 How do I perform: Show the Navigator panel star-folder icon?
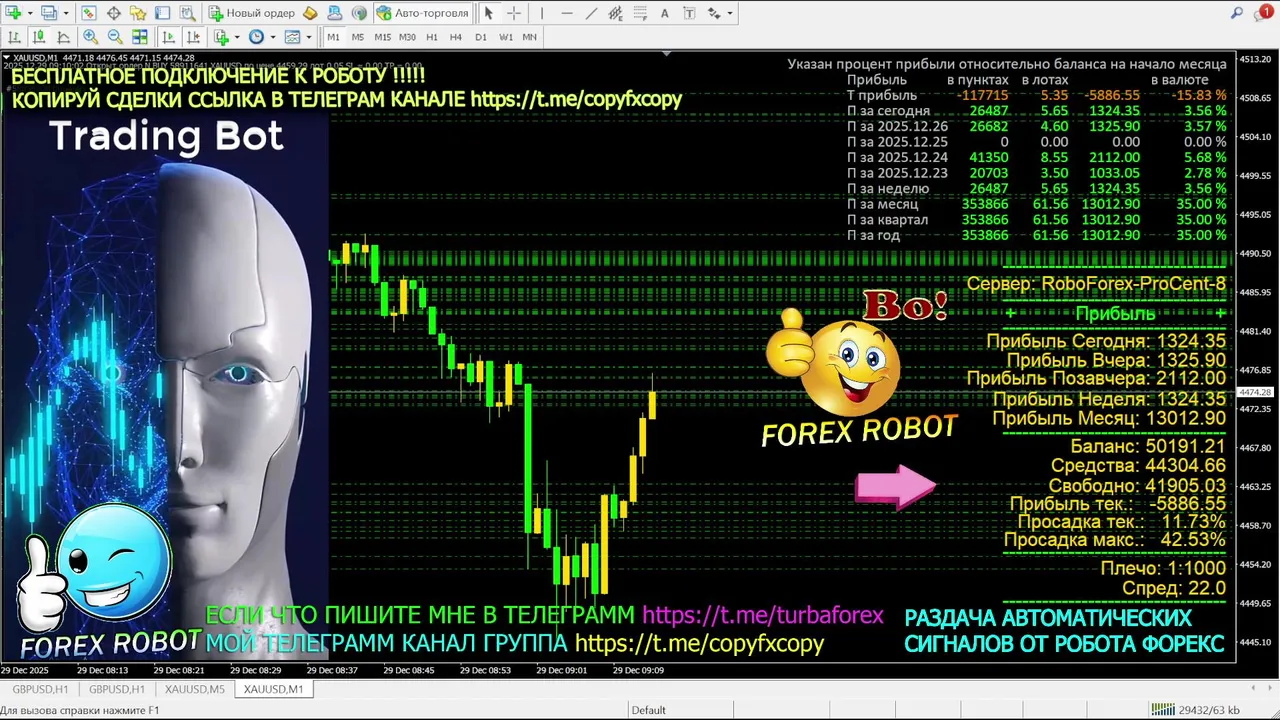(x=138, y=13)
